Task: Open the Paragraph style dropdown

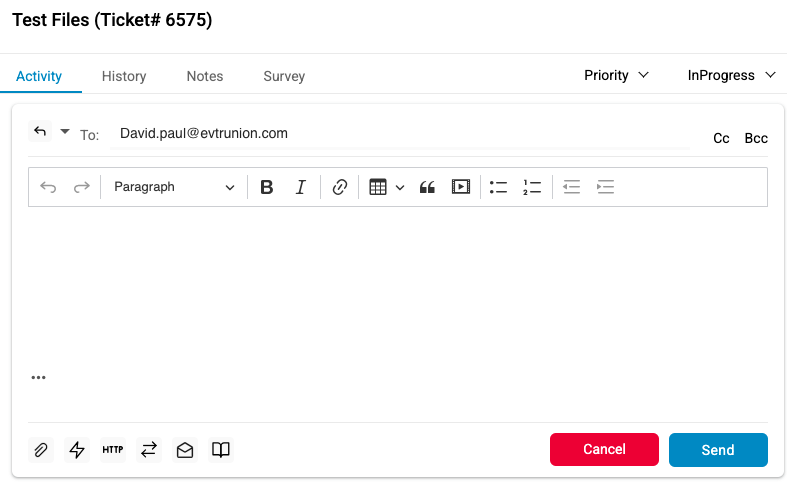Action: pyautogui.click(x=174, y=187)
